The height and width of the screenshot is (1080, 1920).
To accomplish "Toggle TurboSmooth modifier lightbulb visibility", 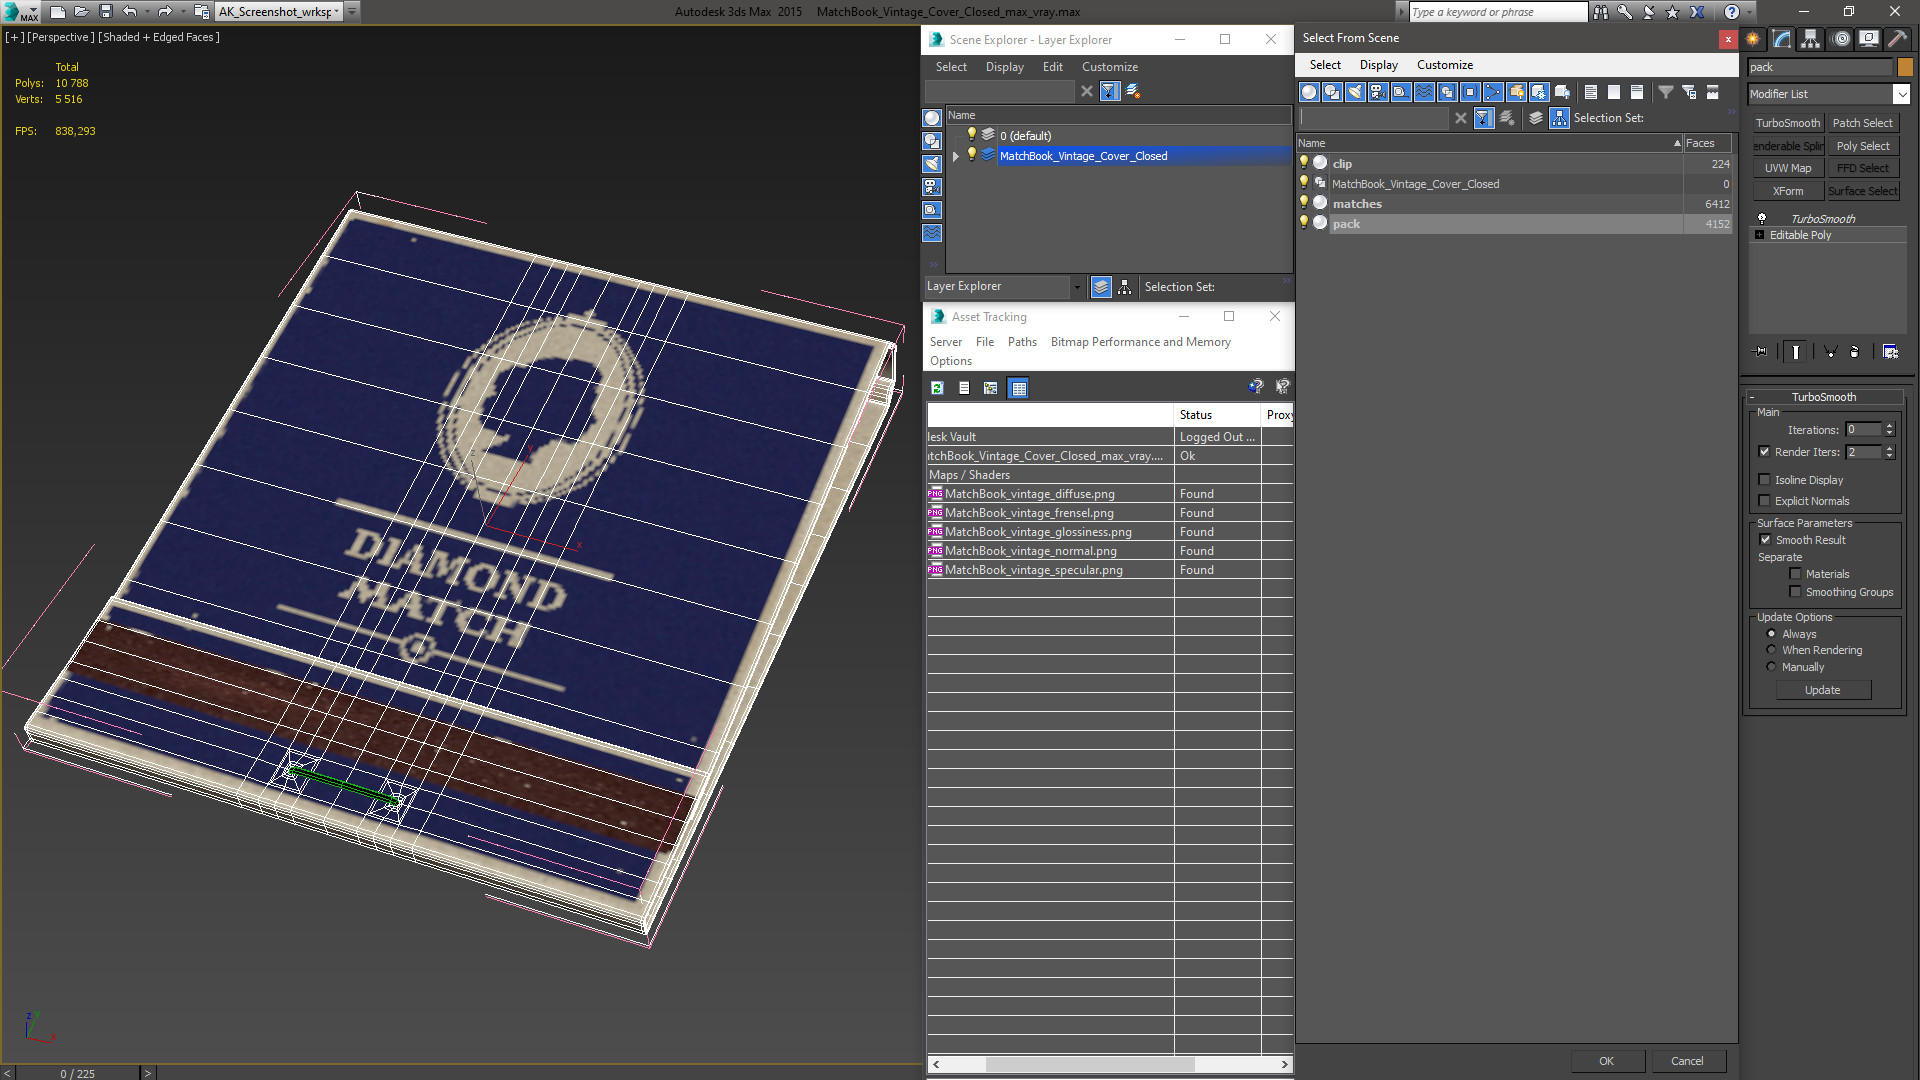I will tap(1762, 218).
